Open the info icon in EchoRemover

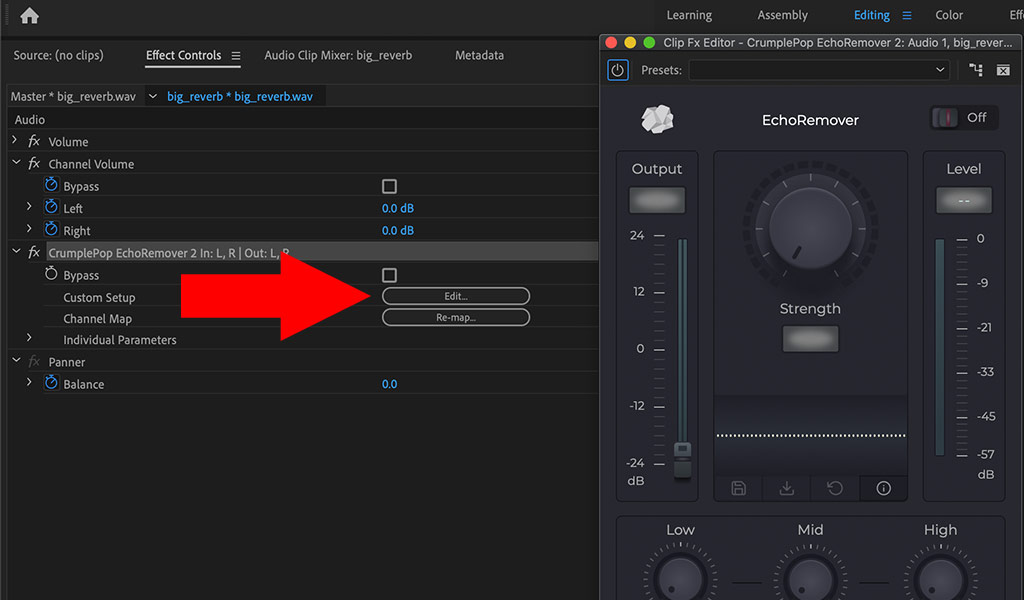[x=884, y=488]
